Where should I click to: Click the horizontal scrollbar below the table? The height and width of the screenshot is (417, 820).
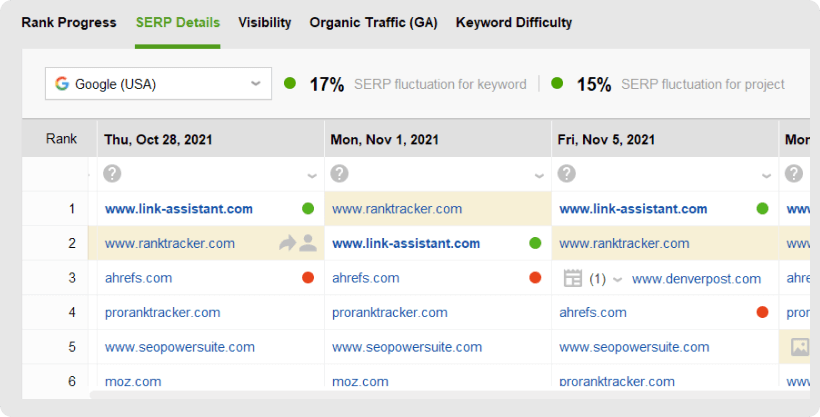click(x=450, y=395)
